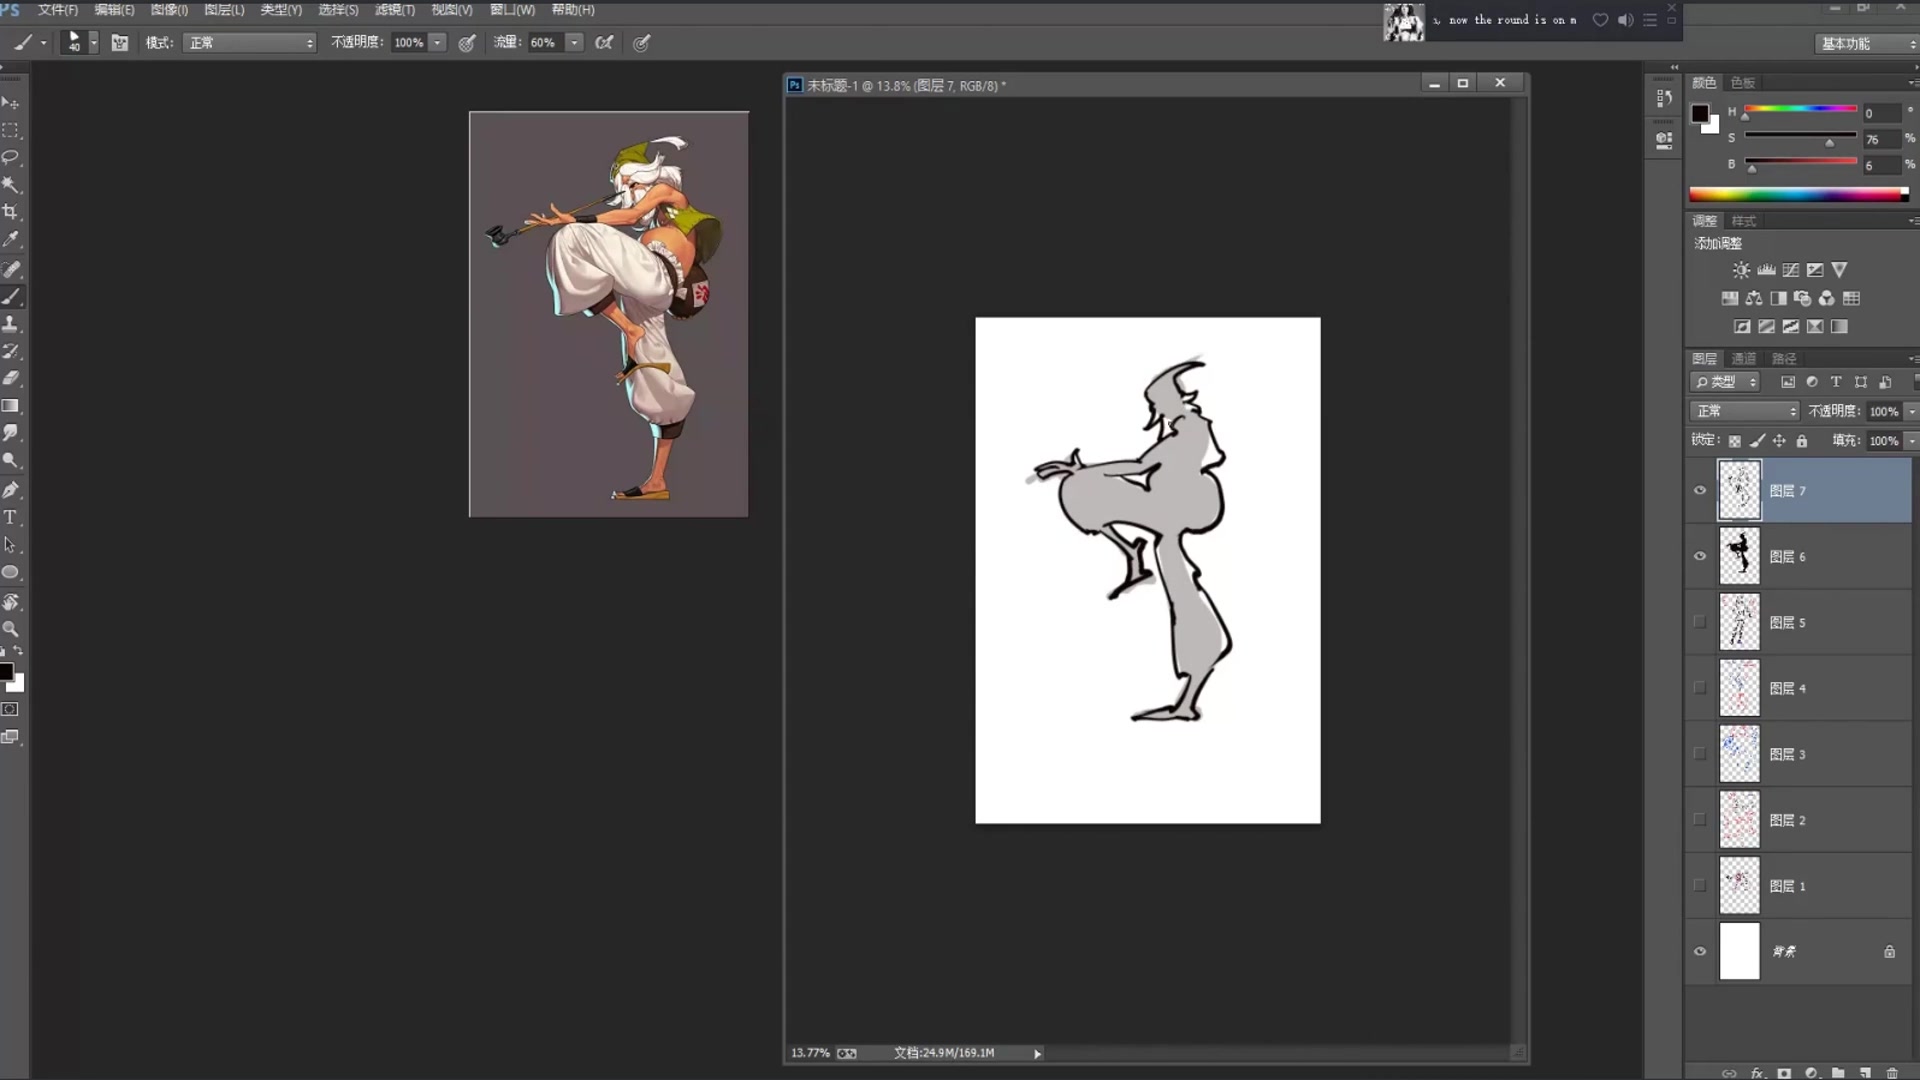
Task: Toggle Quick Mask mode icon
Action: pyautogui.click(x=10, y=709)
